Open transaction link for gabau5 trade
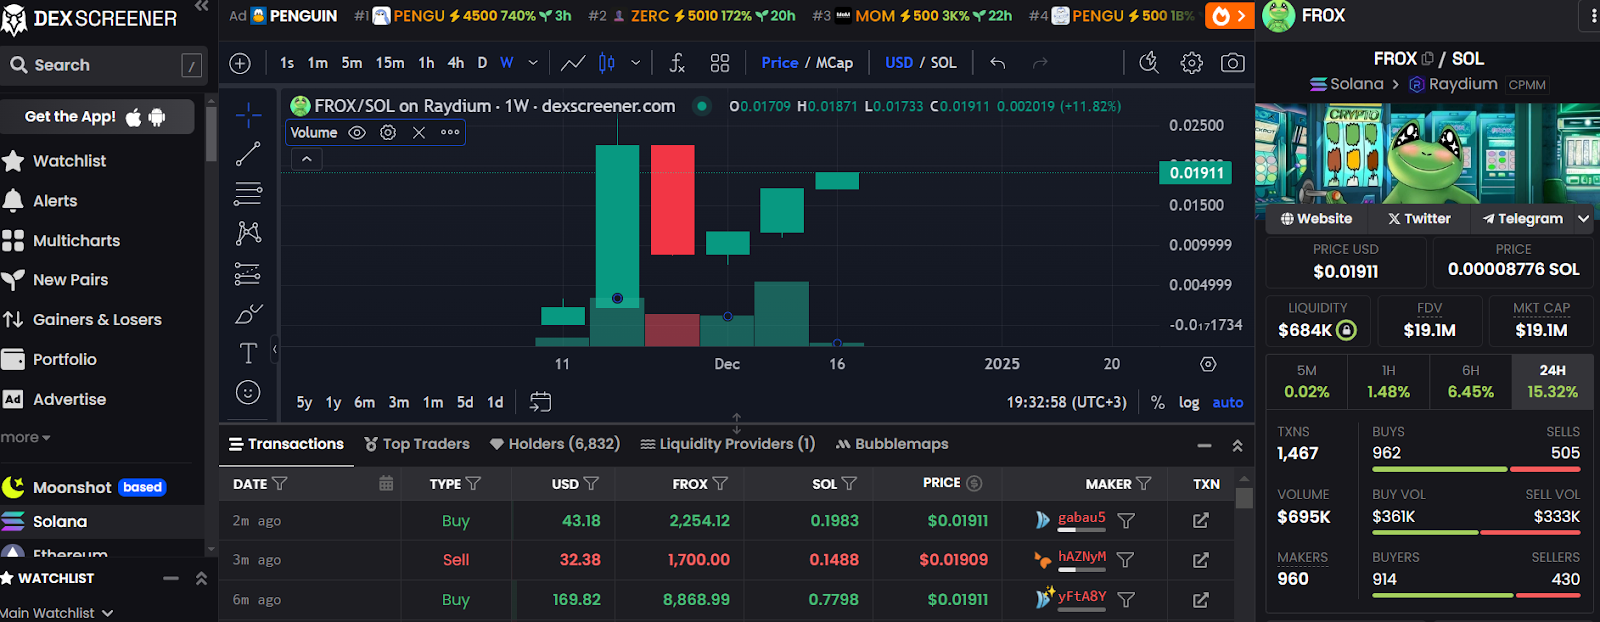The image size is (1600, 622). 1200,520
